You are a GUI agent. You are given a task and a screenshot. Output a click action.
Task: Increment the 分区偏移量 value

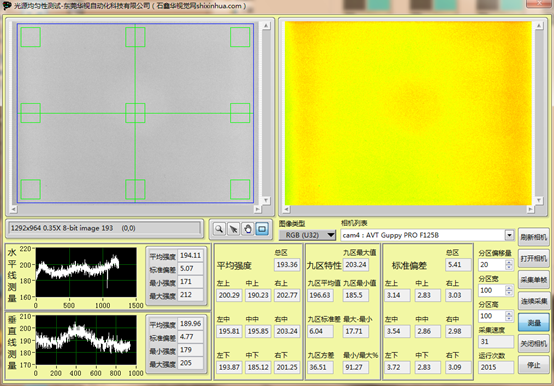click(x=509, y=262)
